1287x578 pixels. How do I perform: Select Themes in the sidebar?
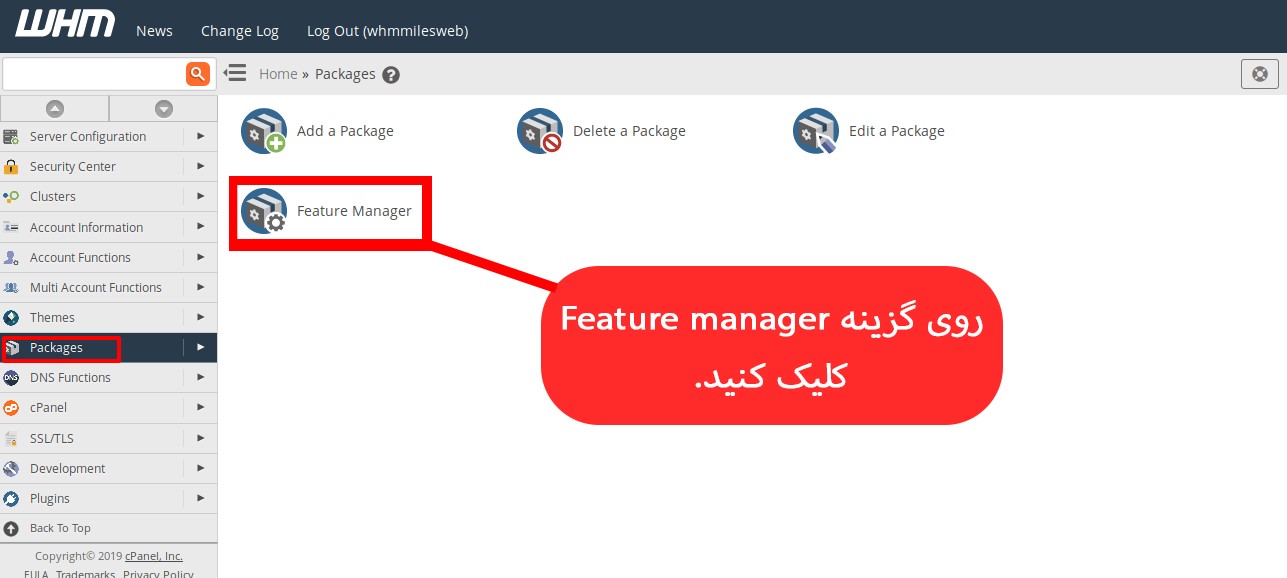point(52,318)
